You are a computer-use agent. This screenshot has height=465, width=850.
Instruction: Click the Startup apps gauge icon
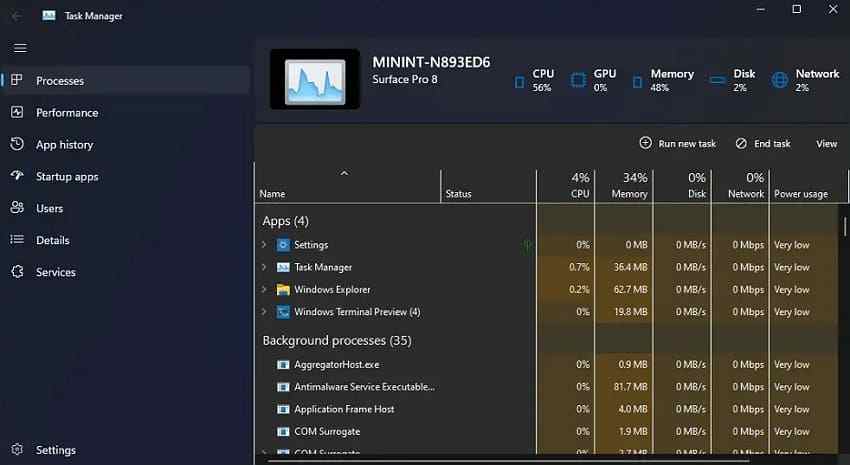pos(17,176)
